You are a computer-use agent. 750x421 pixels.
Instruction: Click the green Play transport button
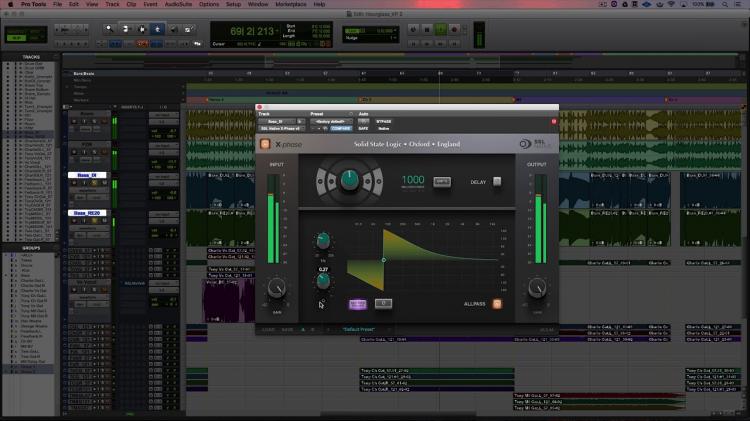point(441,29)
